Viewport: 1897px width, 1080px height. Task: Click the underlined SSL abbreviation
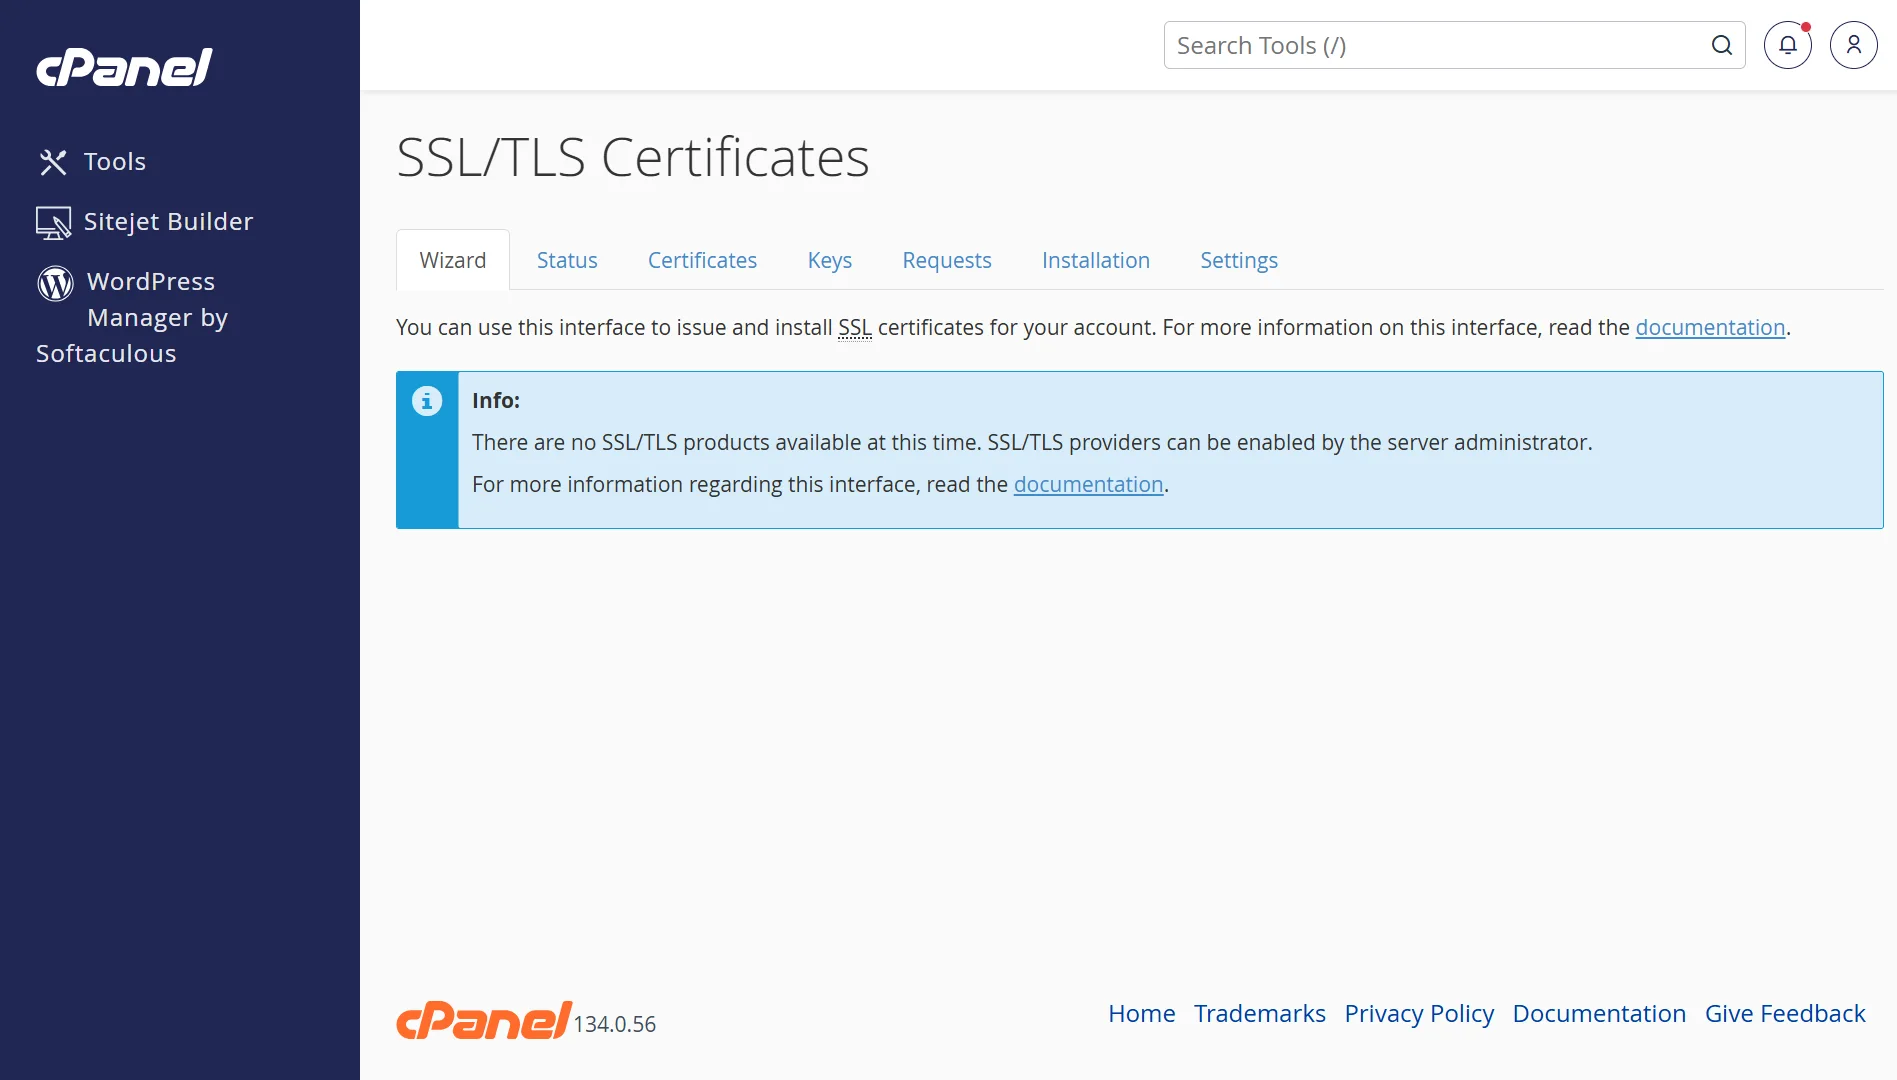pyautogui.click(x=855, y=328)
